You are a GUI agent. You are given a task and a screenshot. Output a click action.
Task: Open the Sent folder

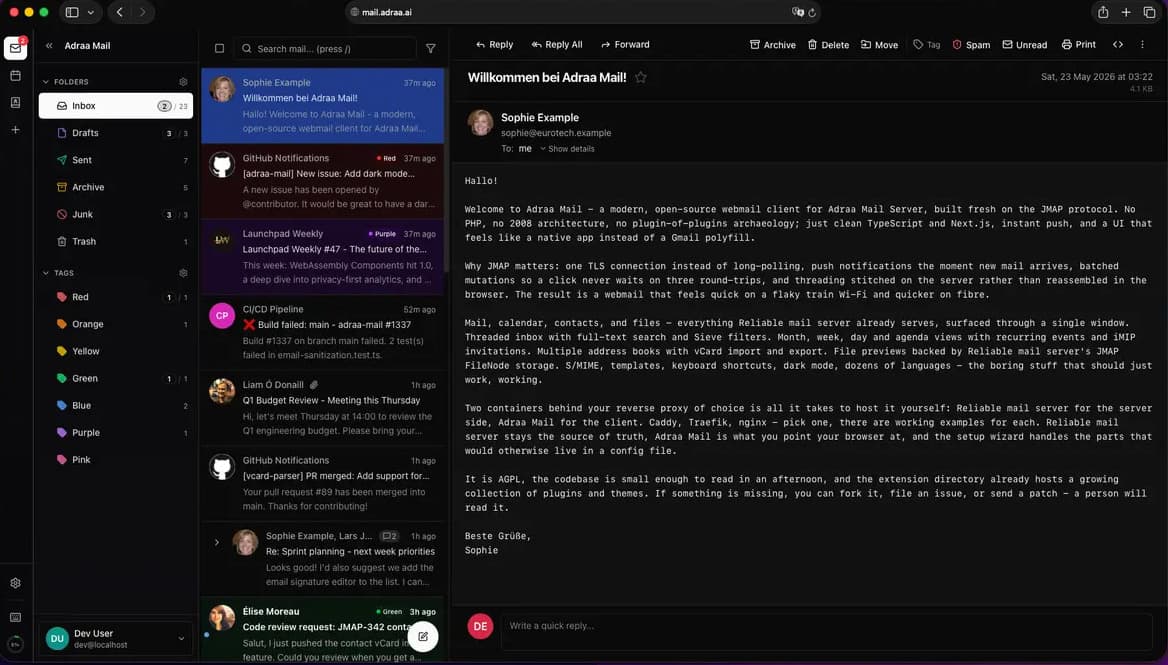pyautogui.click(x=115, y=160)
